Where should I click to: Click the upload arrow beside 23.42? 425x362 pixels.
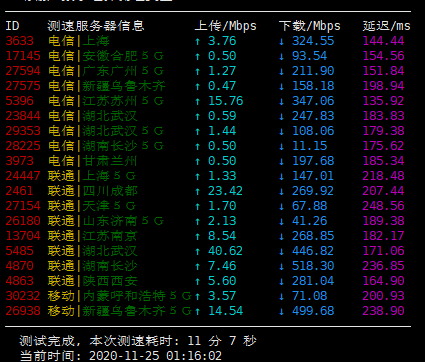[198, 191]
